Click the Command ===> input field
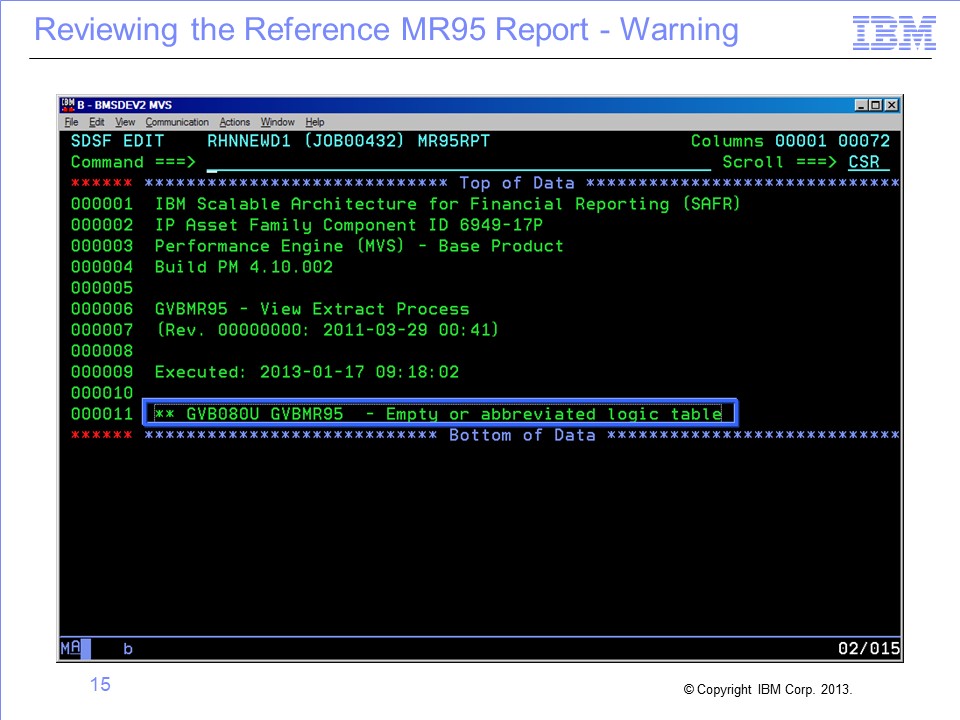This screenshot has height=720, width=960. tap(459, 163)
